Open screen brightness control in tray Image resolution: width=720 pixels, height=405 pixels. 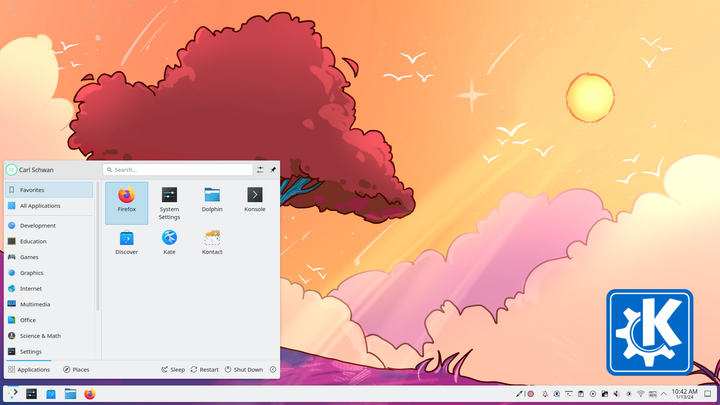click(x=629, y=394)
